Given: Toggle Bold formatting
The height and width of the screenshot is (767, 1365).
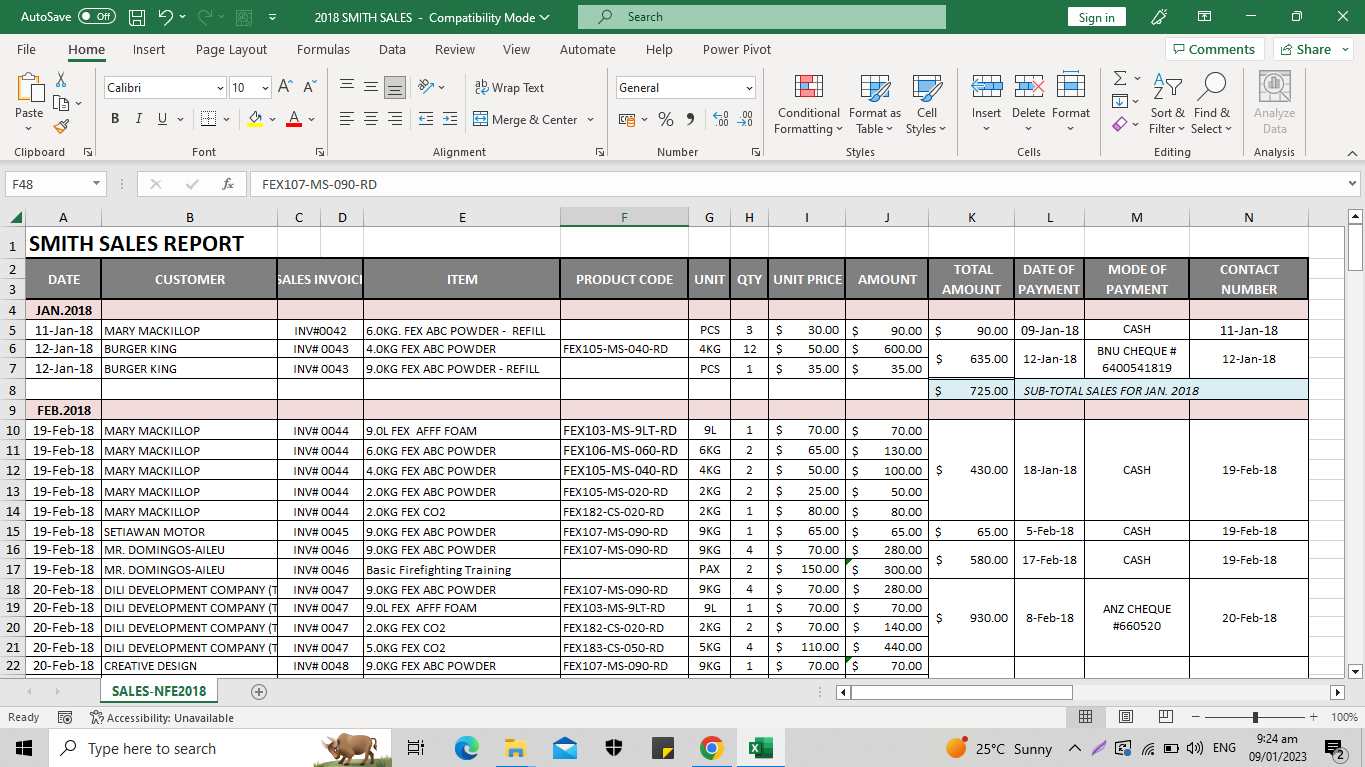Looking at the screenshot, I should (115, 119).
